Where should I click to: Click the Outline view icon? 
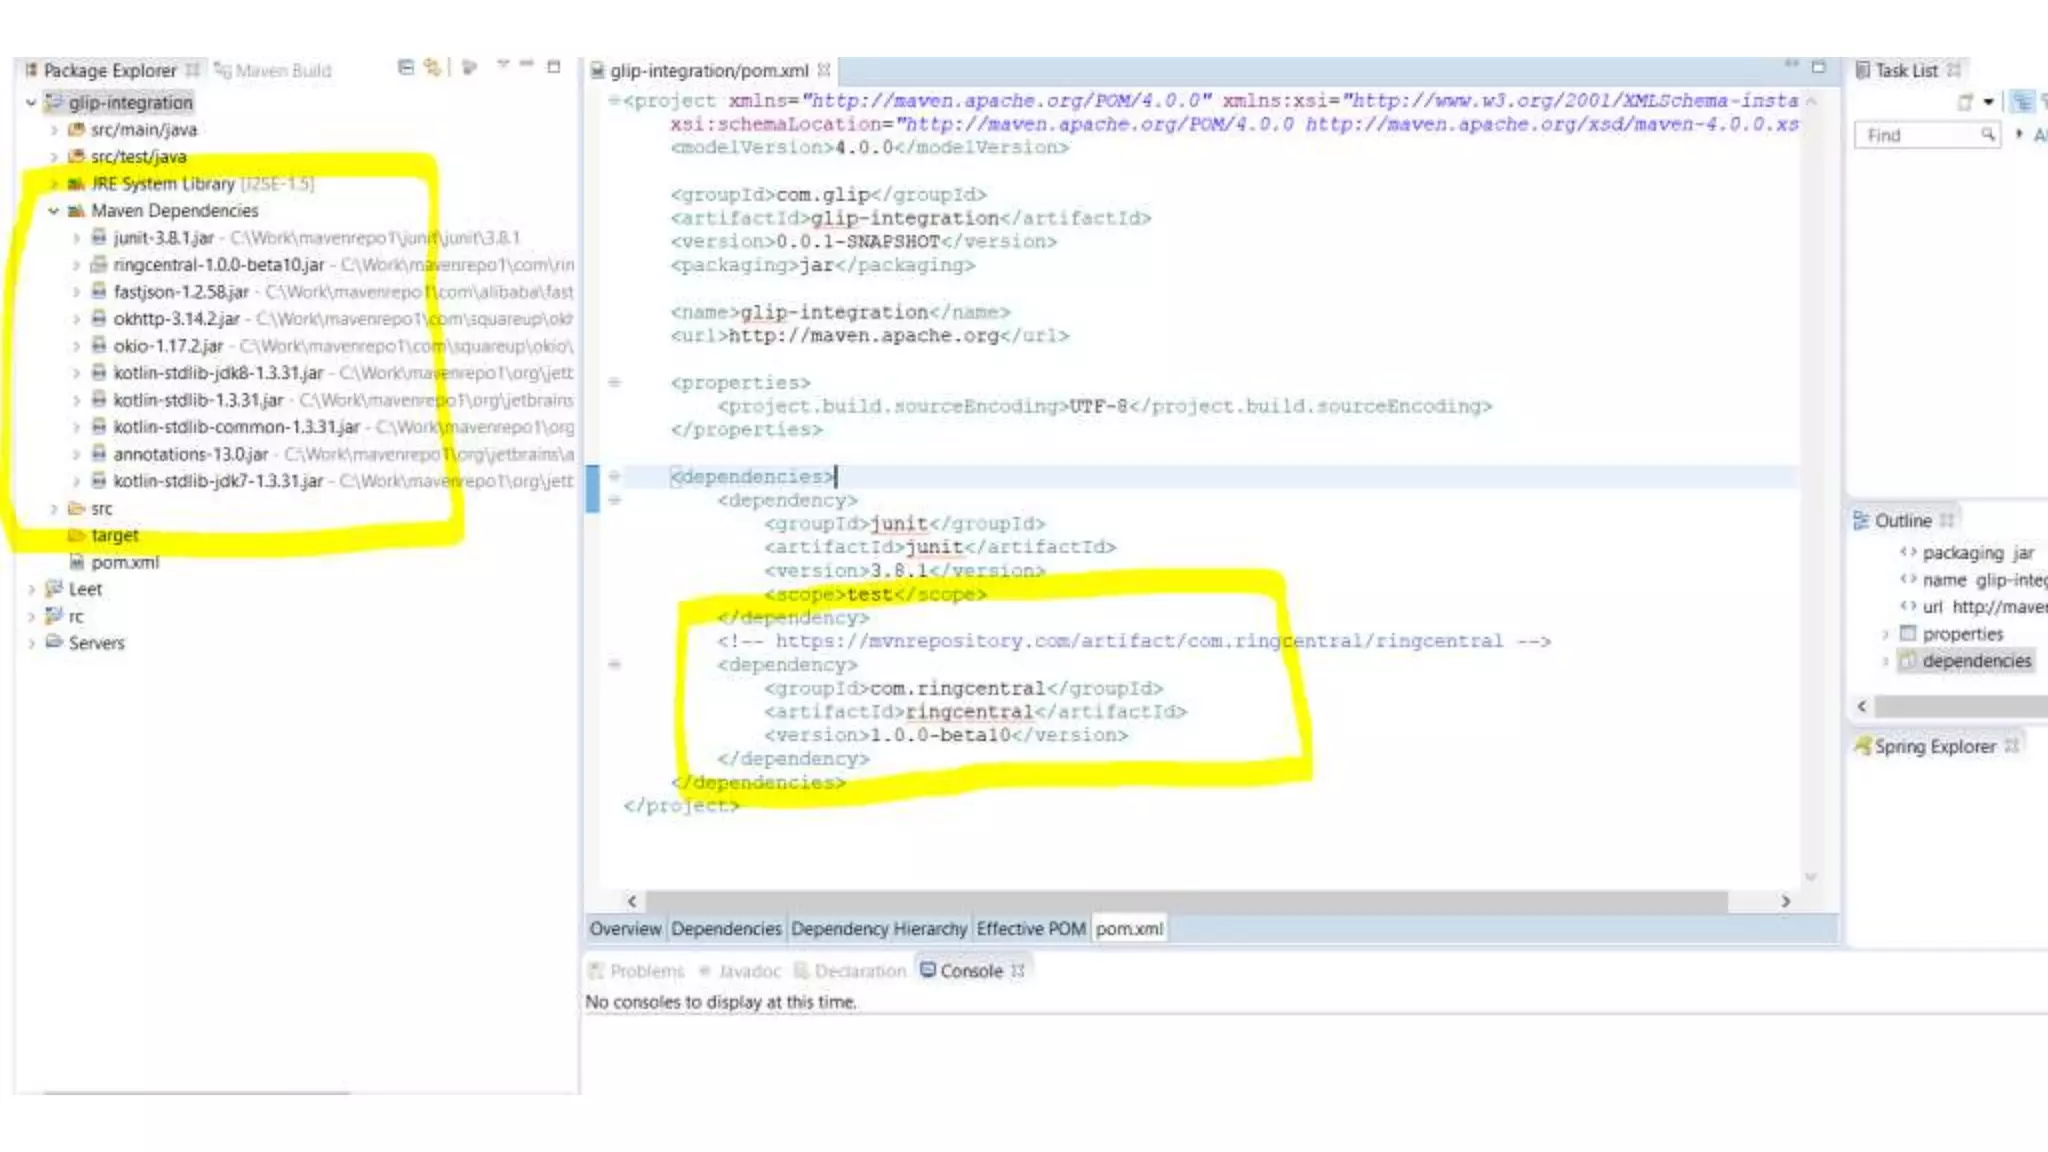pyautogui.click(x=1861, y=520)
